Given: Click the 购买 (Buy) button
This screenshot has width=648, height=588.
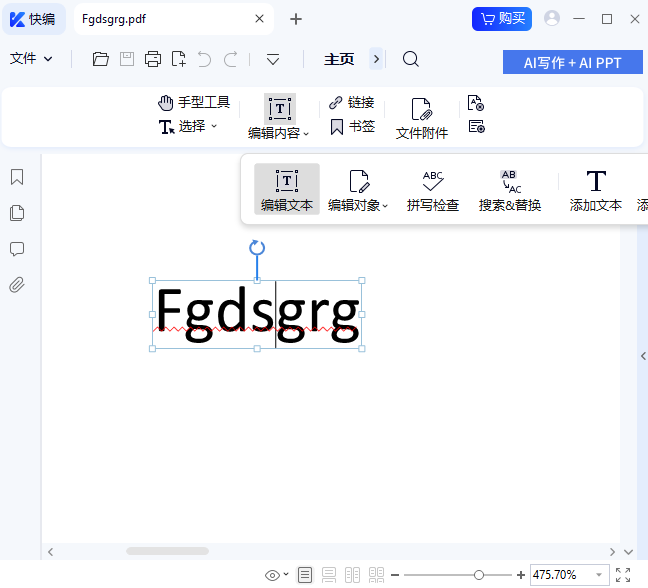Looking at the screenshot, I should tap(501, 18).
